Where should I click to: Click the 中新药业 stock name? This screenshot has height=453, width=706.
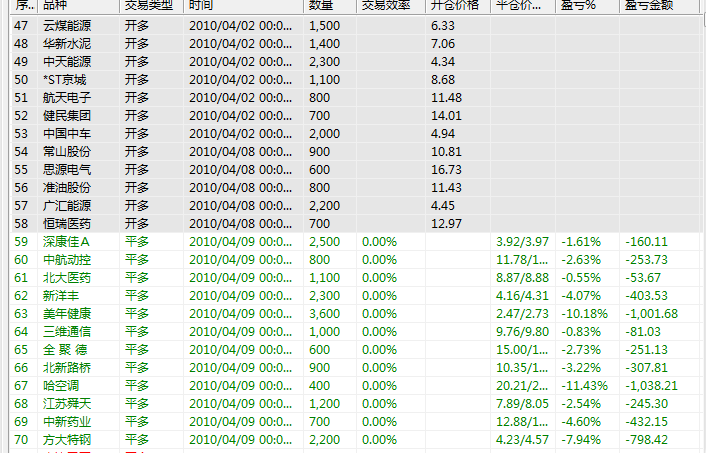tap(67, 422)
